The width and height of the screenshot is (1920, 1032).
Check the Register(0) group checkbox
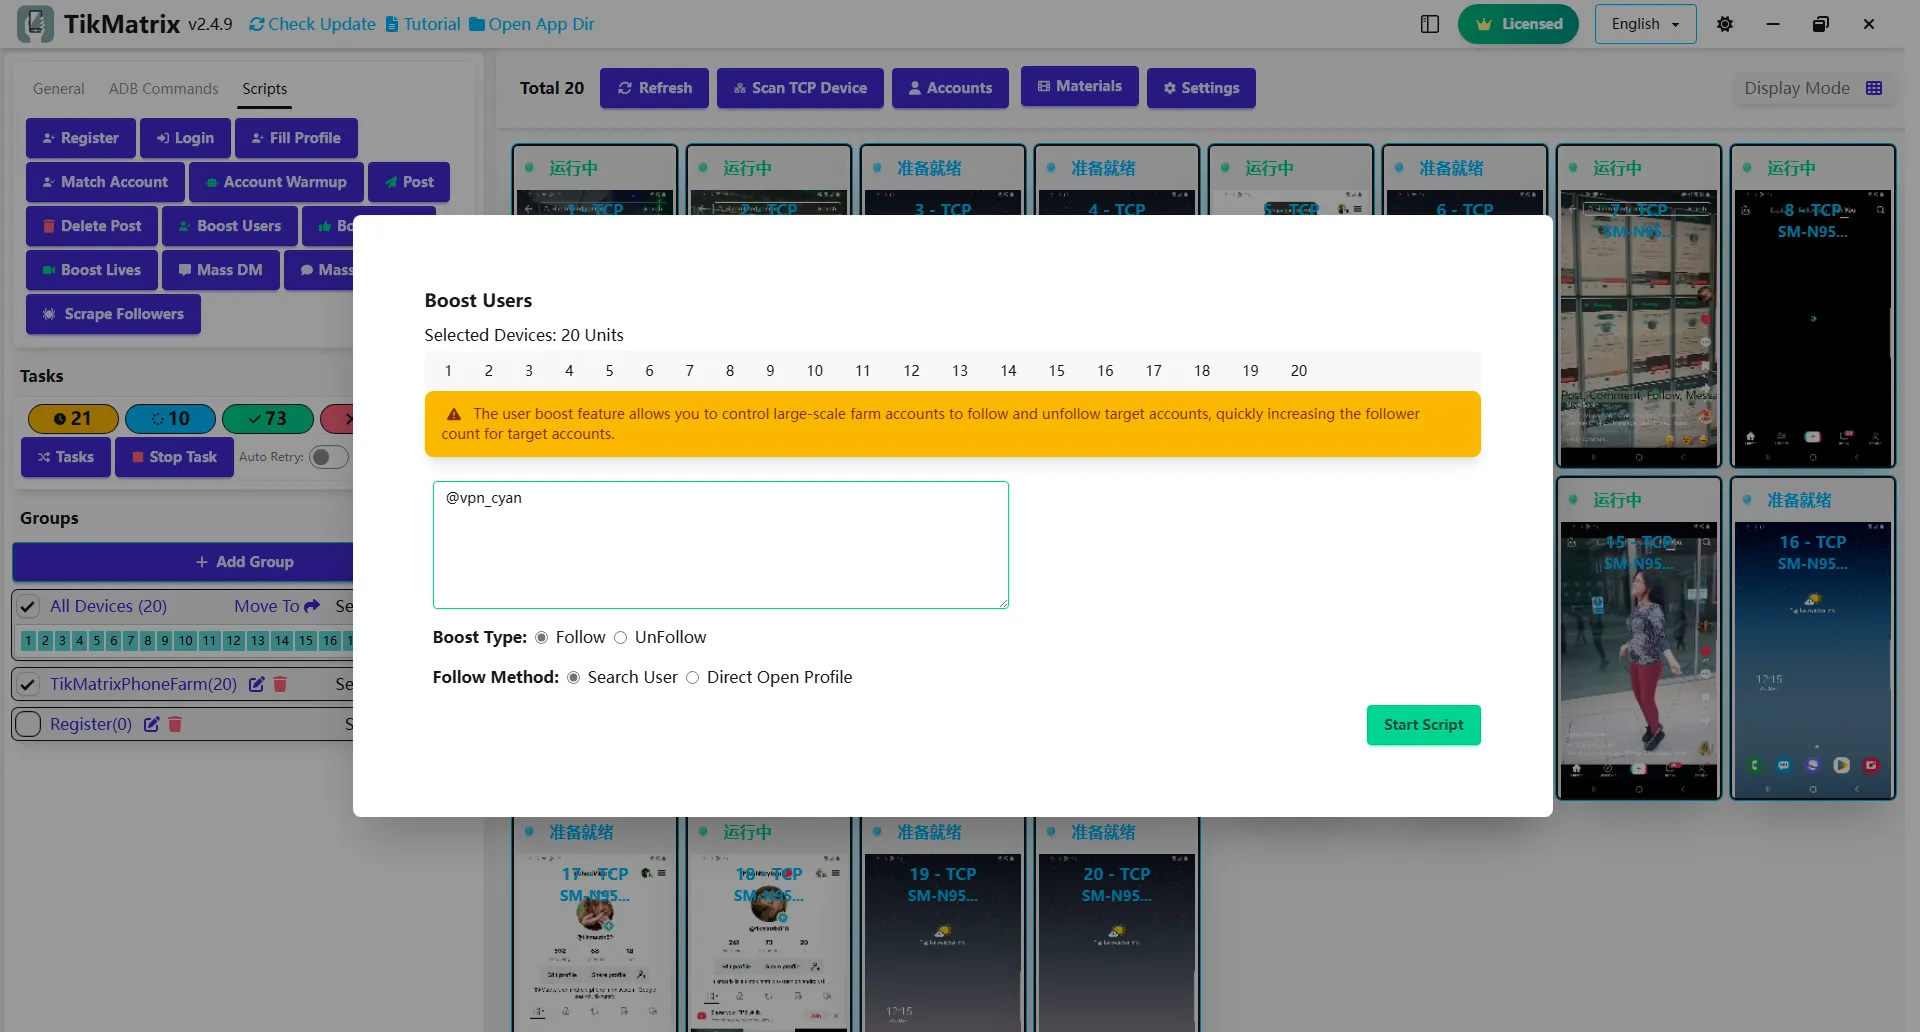[28, 724]
